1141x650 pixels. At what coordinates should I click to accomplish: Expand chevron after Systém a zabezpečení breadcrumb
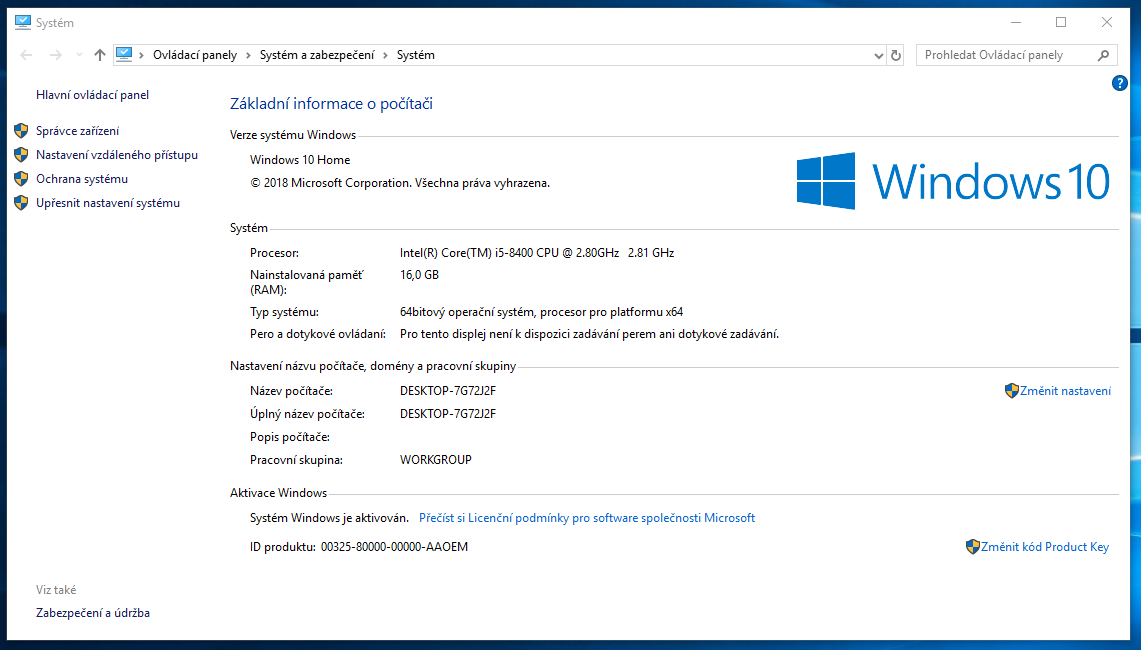click(385, 55)
